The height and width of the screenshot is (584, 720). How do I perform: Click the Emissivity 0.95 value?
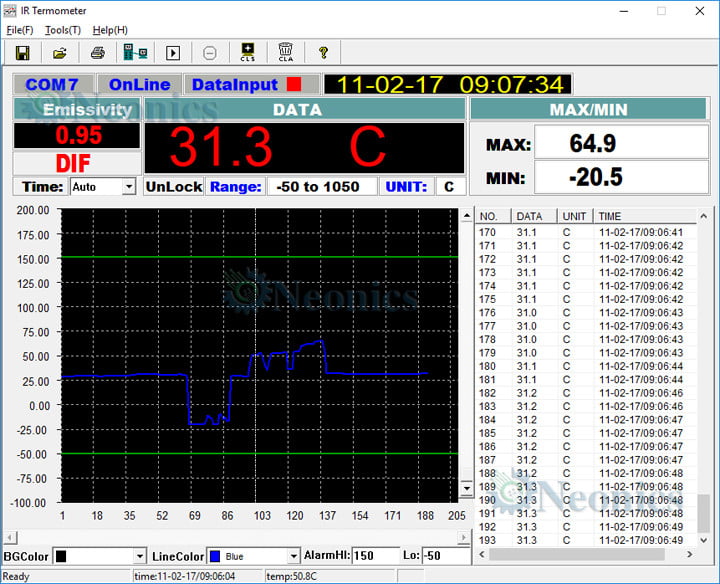(77, 135)
